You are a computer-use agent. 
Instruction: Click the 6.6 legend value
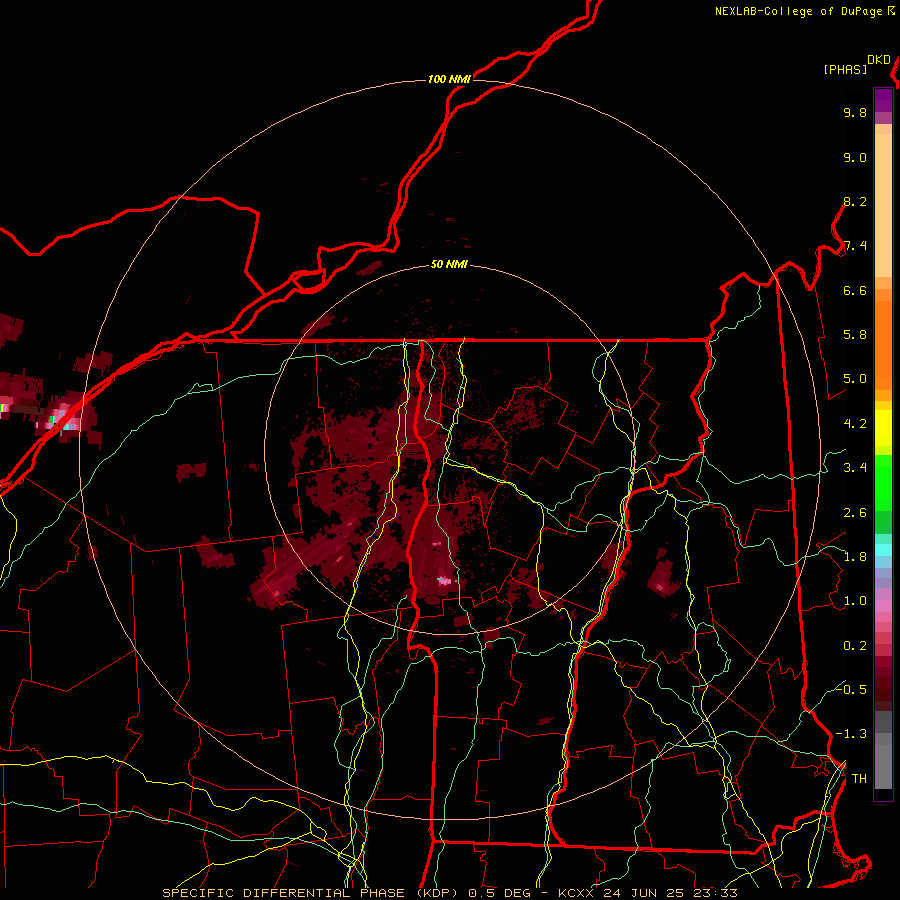click(855, 290)
